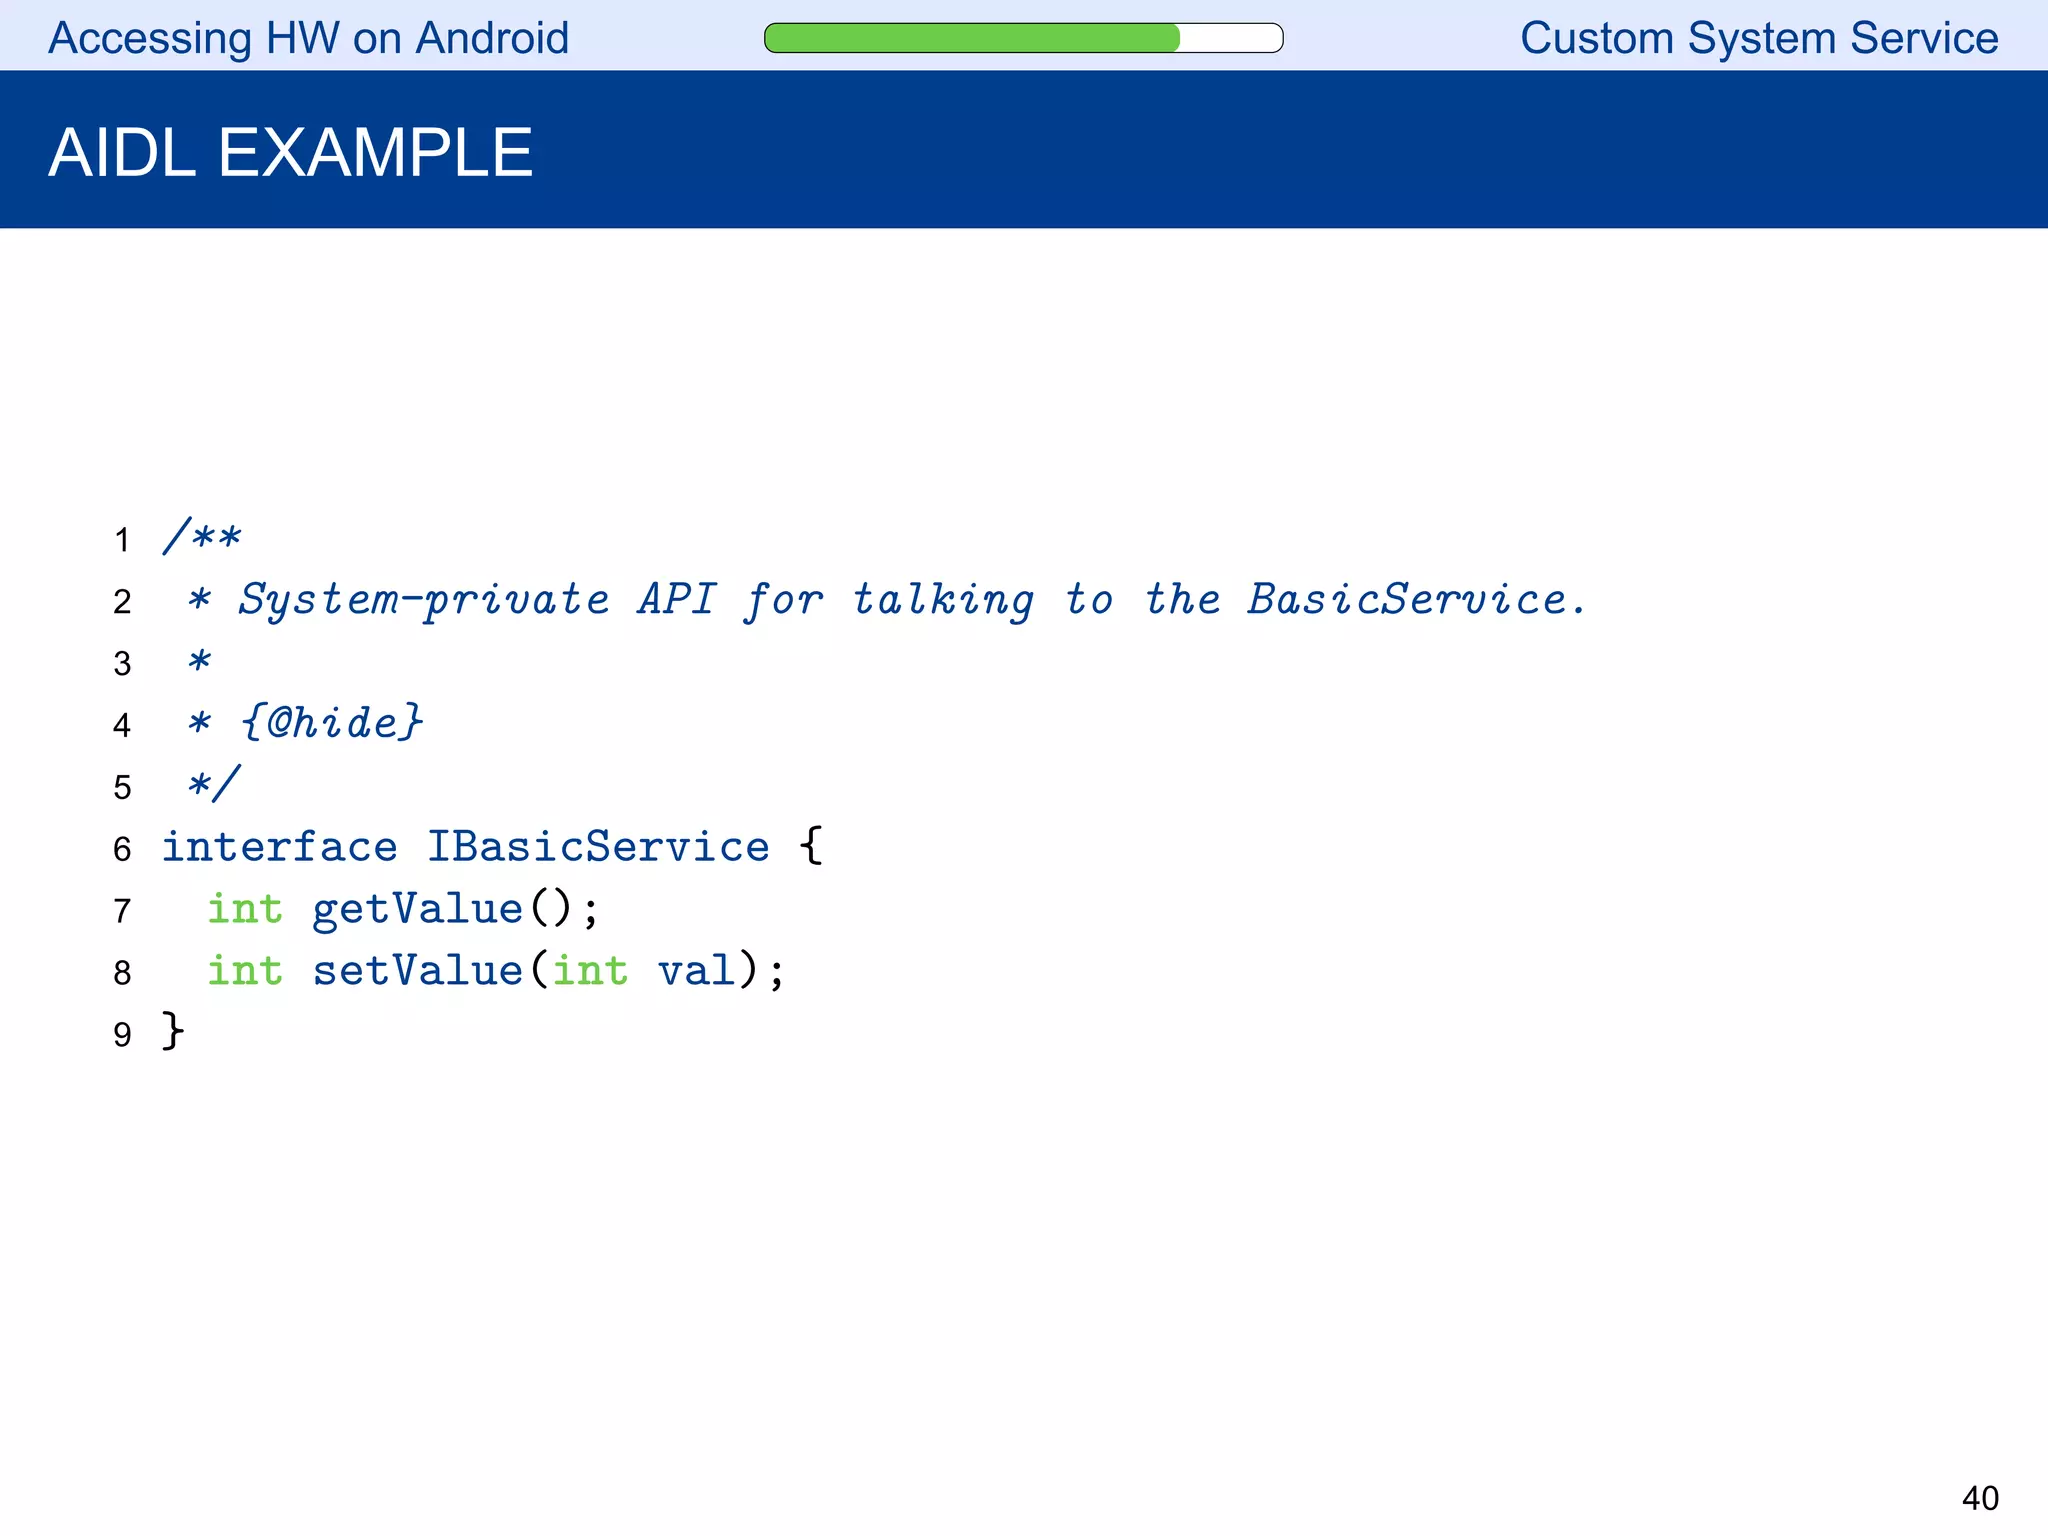Click green 'int' keyword before setValue
The width and height of the screenshot is (2048, 1536).
coord(245,970)
